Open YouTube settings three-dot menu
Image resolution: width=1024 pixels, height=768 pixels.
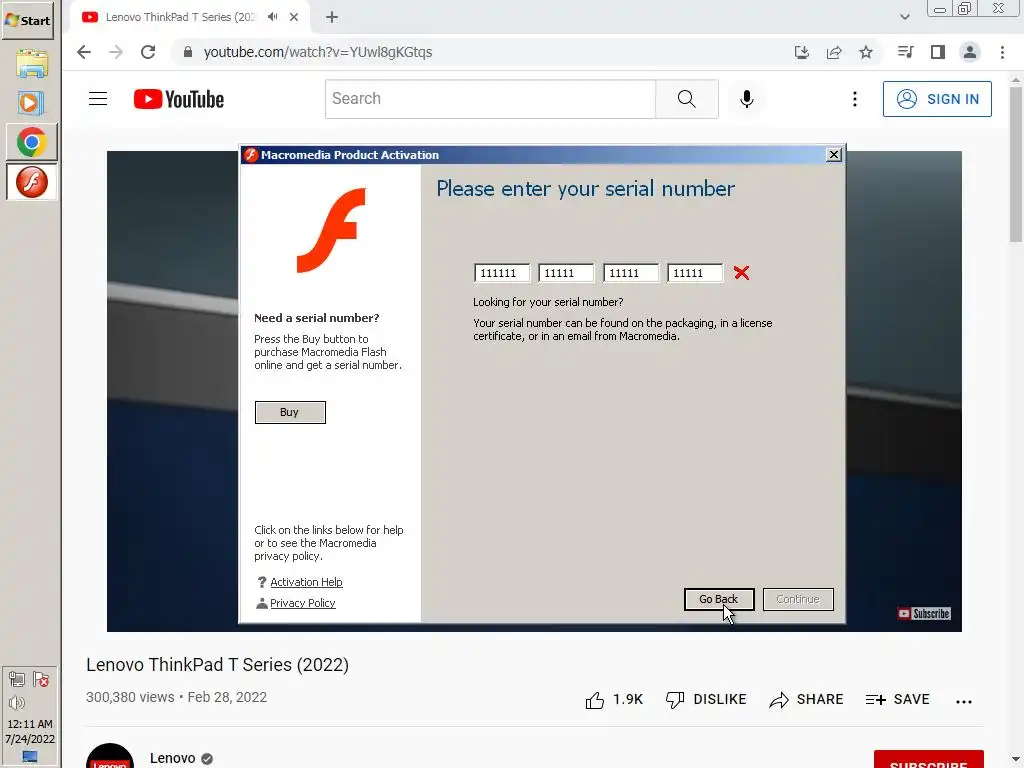click(854, 99)
